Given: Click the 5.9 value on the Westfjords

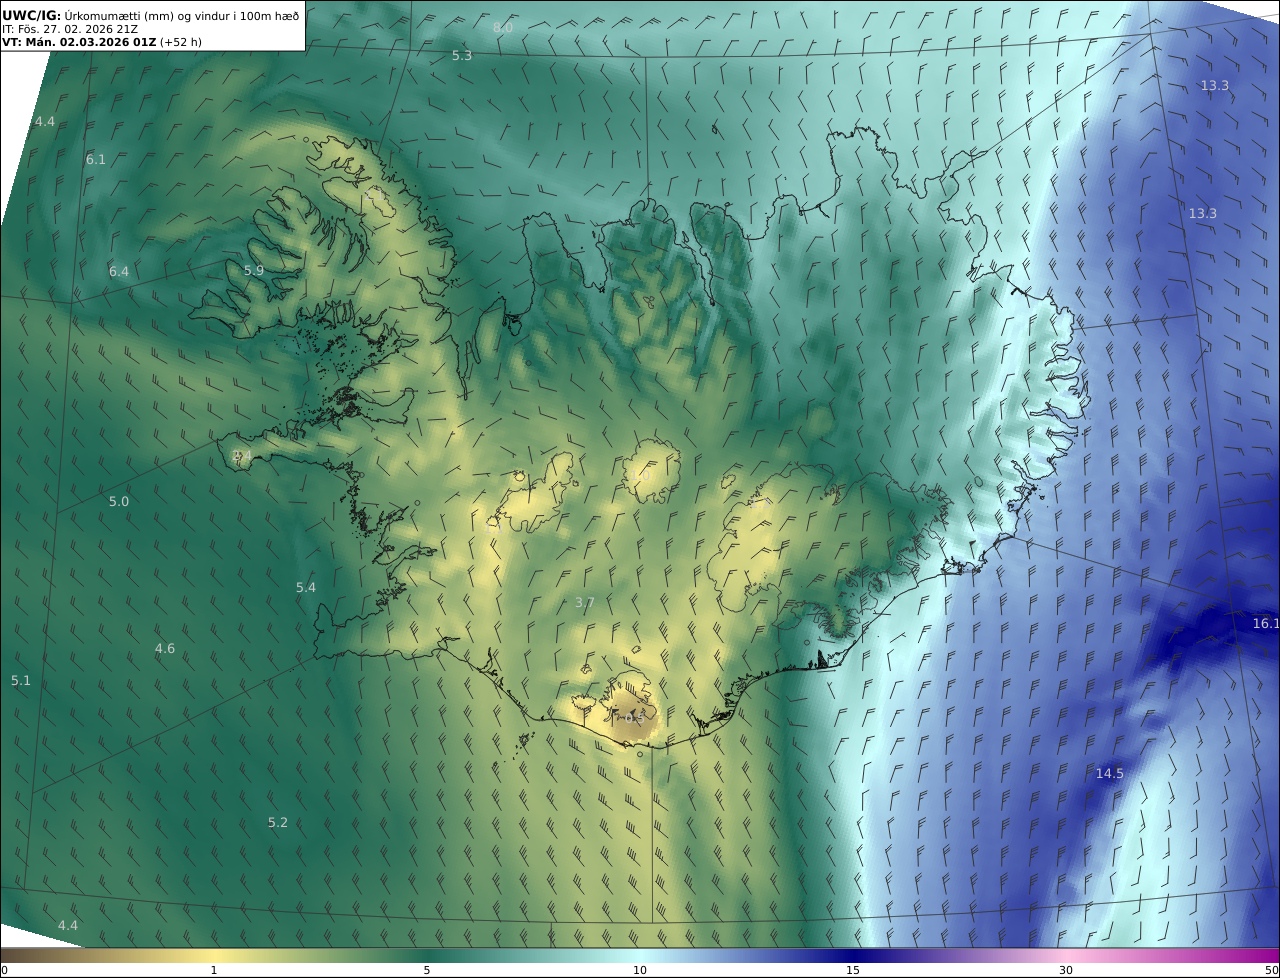Looking at the screenshot, I should (x=254, y=270).
